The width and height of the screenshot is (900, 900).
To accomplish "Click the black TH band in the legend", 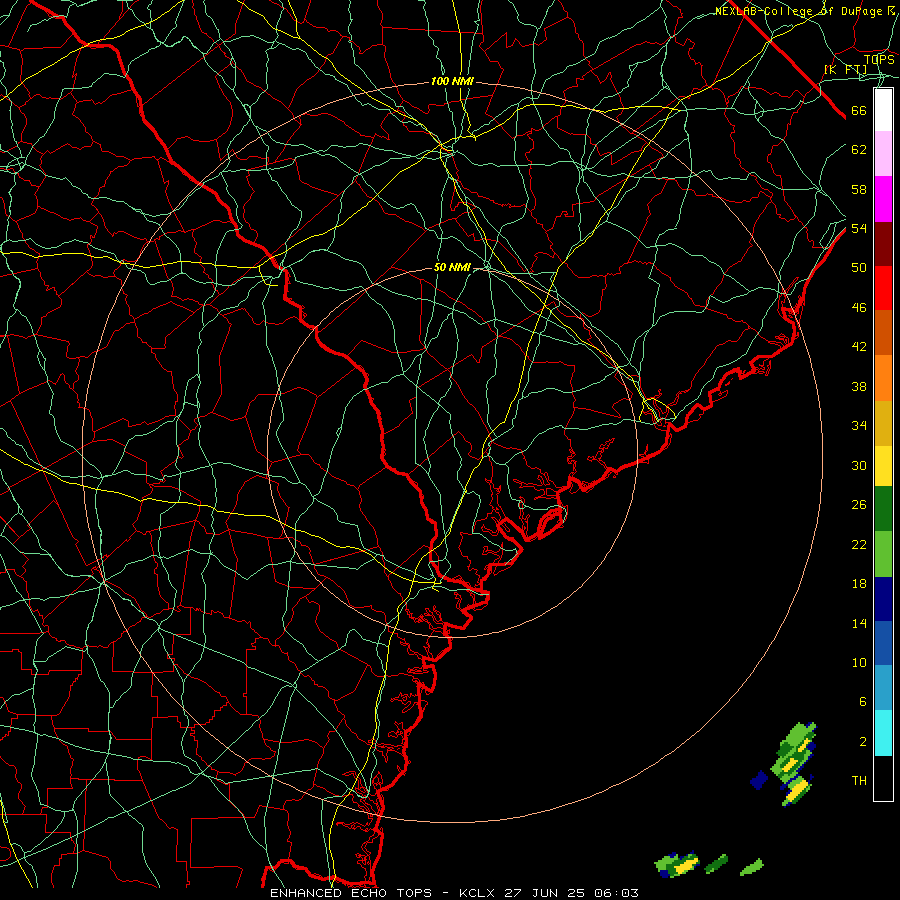I will (883, 778).
